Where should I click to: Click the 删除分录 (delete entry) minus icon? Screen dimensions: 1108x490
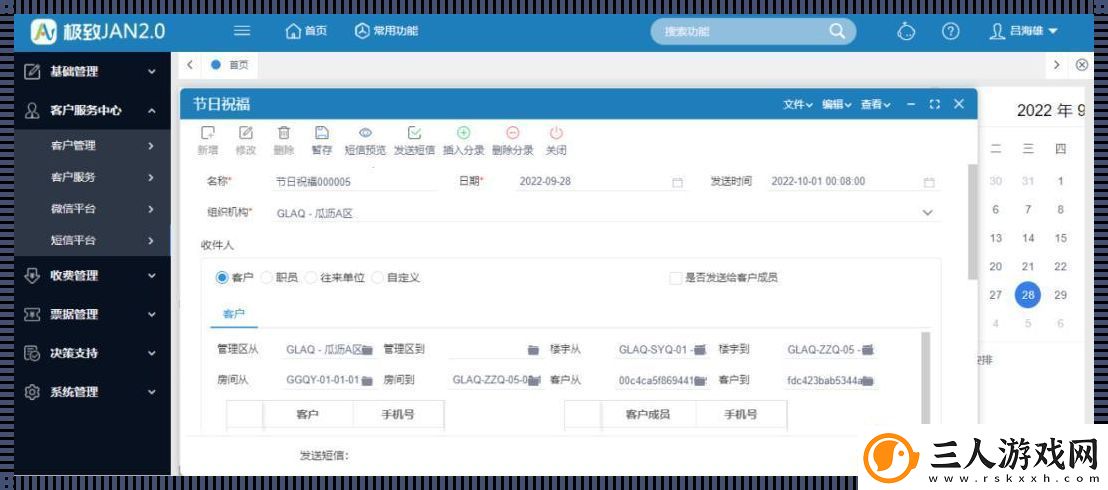point(513,133)
